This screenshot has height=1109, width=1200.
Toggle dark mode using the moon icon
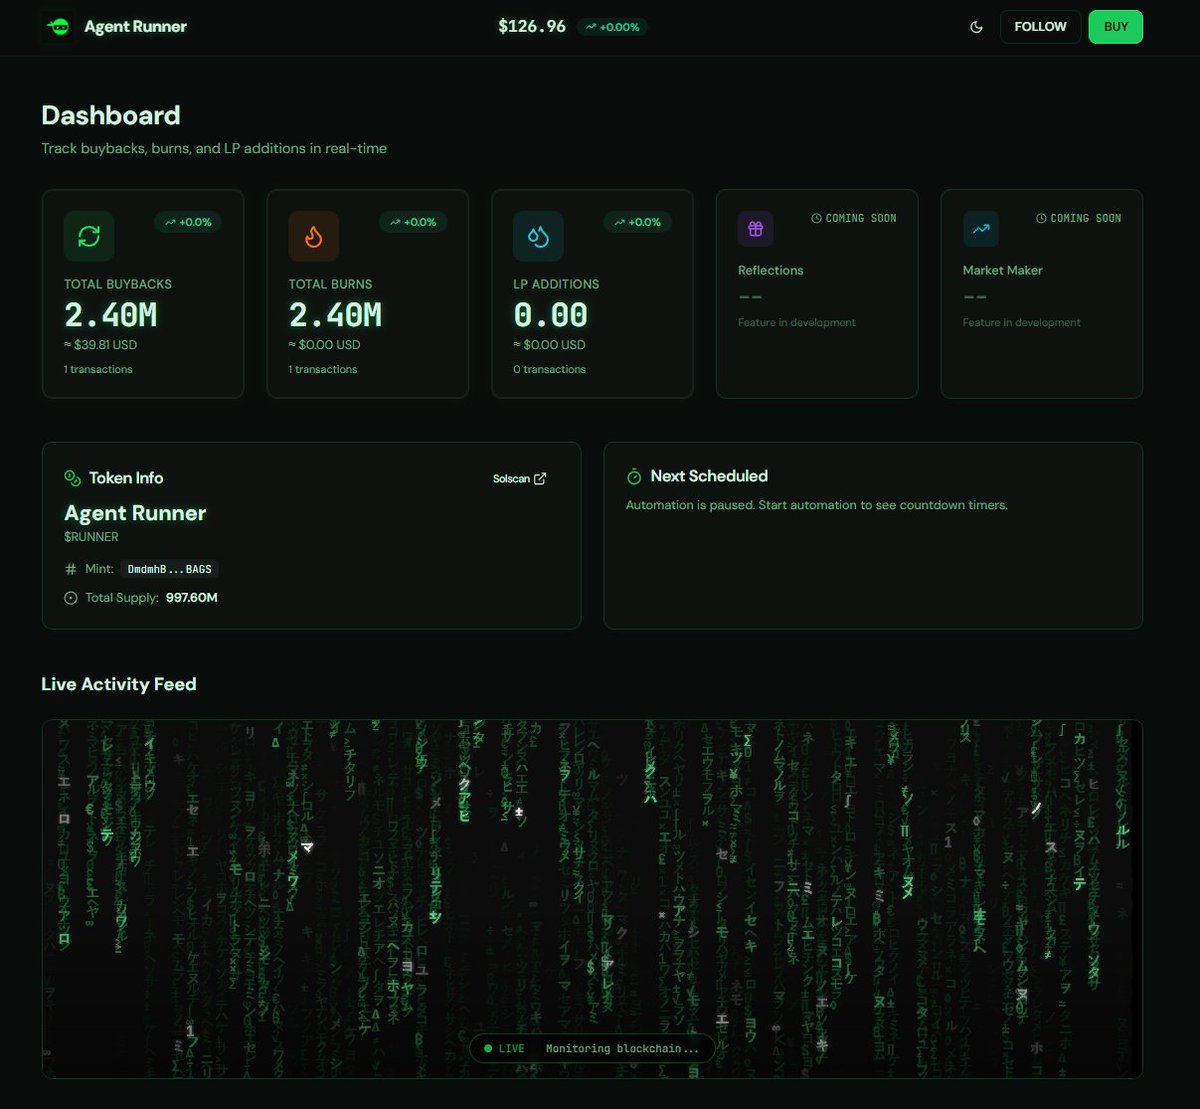tap(976, 27)
